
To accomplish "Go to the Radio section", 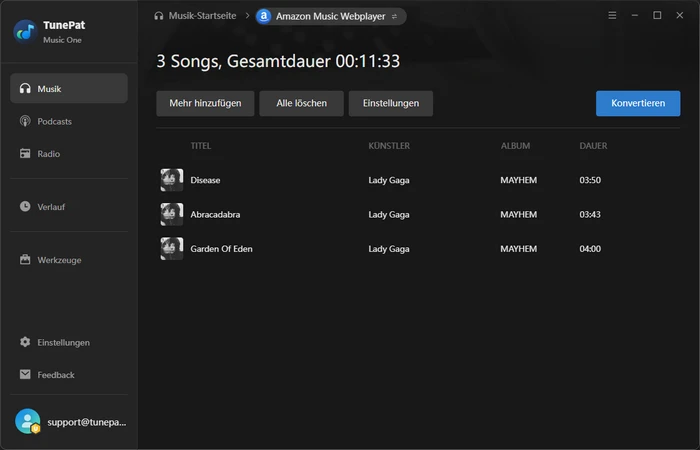I will (69, 154).
